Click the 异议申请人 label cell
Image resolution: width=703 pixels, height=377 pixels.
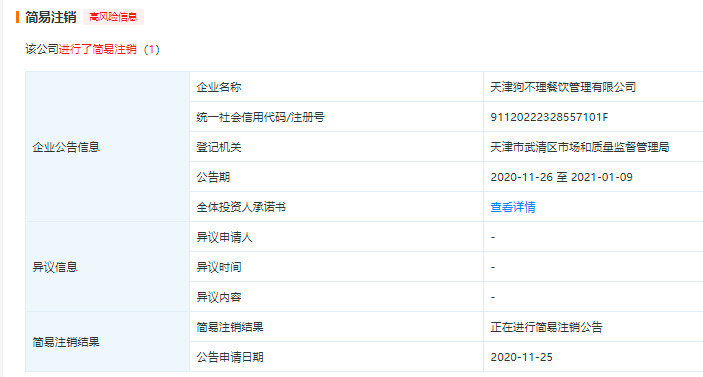coord(336,237)
